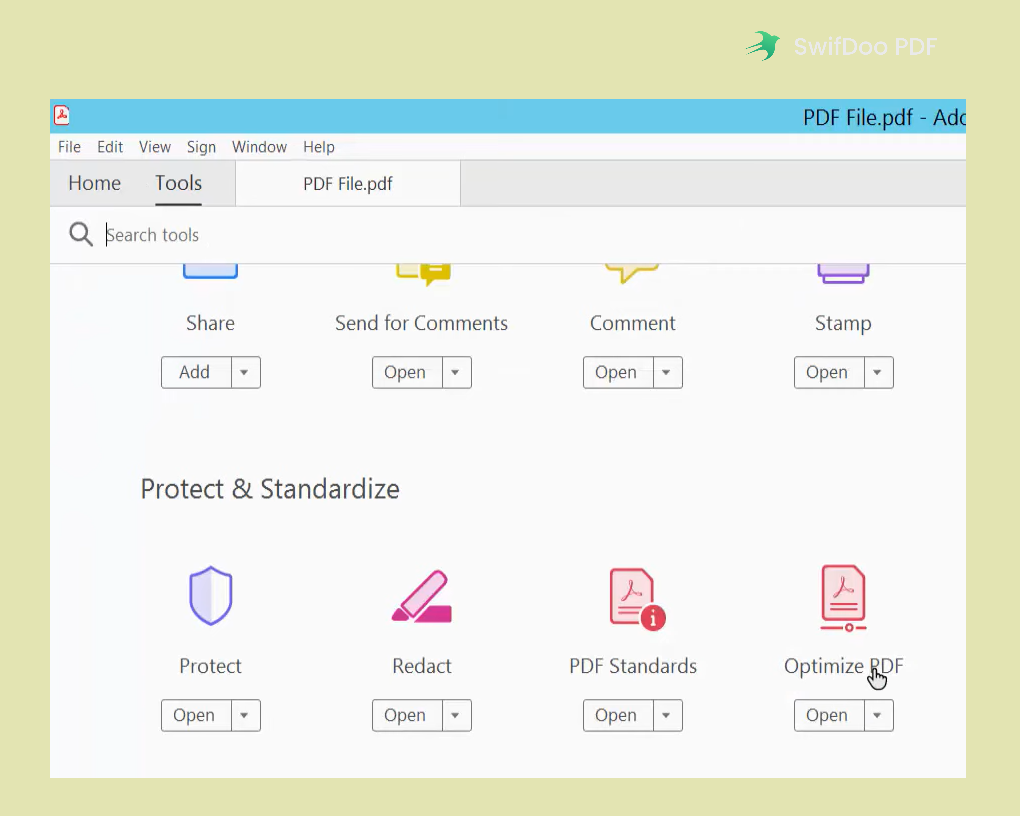Click the Protect shield icon

pos(210,595)
